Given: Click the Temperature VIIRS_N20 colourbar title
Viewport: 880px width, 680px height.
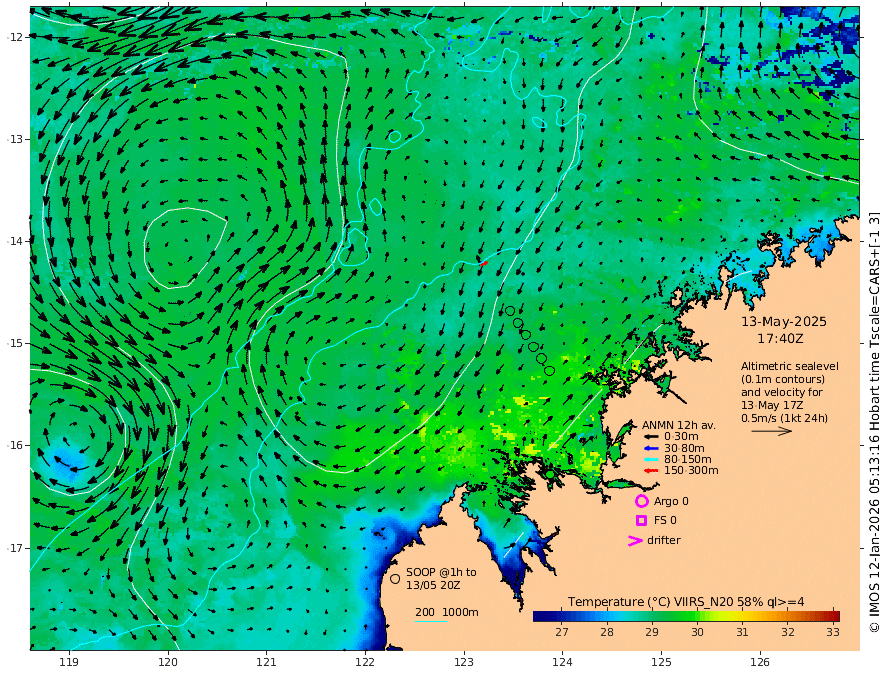Looking at the screenshot, I should tap(686, 602).
